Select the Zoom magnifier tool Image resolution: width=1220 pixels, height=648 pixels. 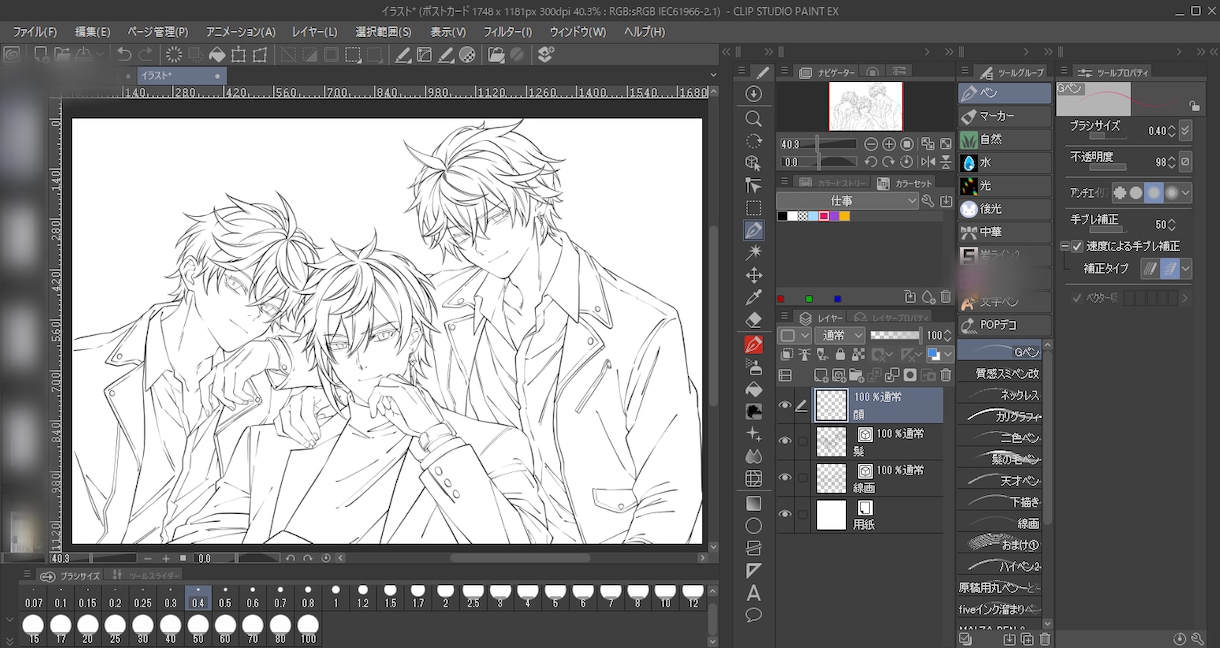coord(754,117)
